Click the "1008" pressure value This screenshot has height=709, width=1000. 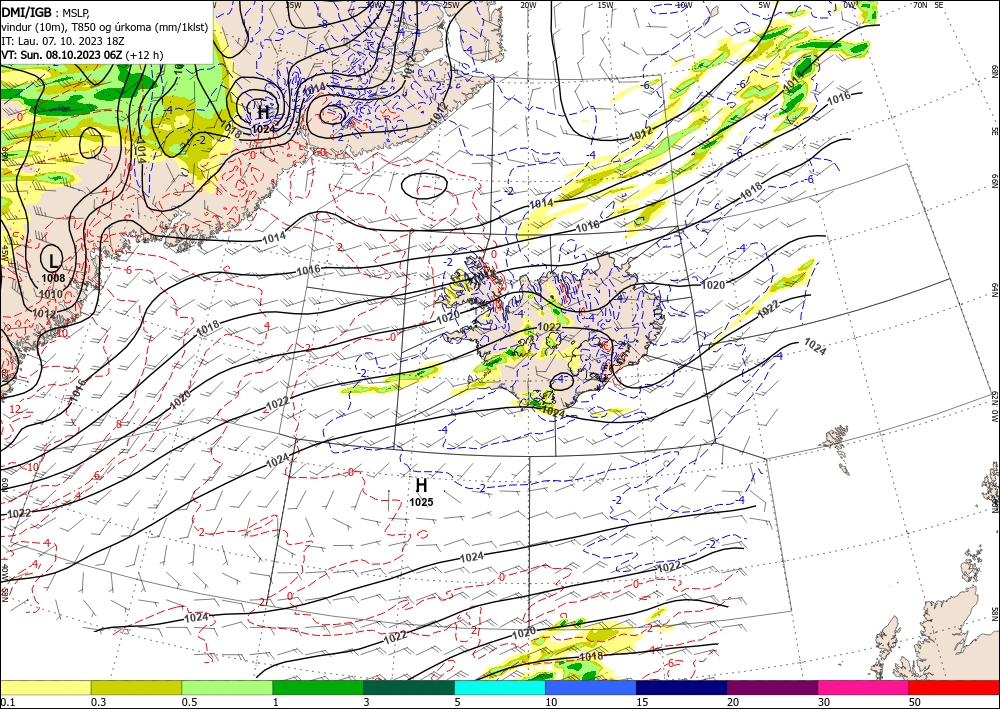[x=53, y=278]
